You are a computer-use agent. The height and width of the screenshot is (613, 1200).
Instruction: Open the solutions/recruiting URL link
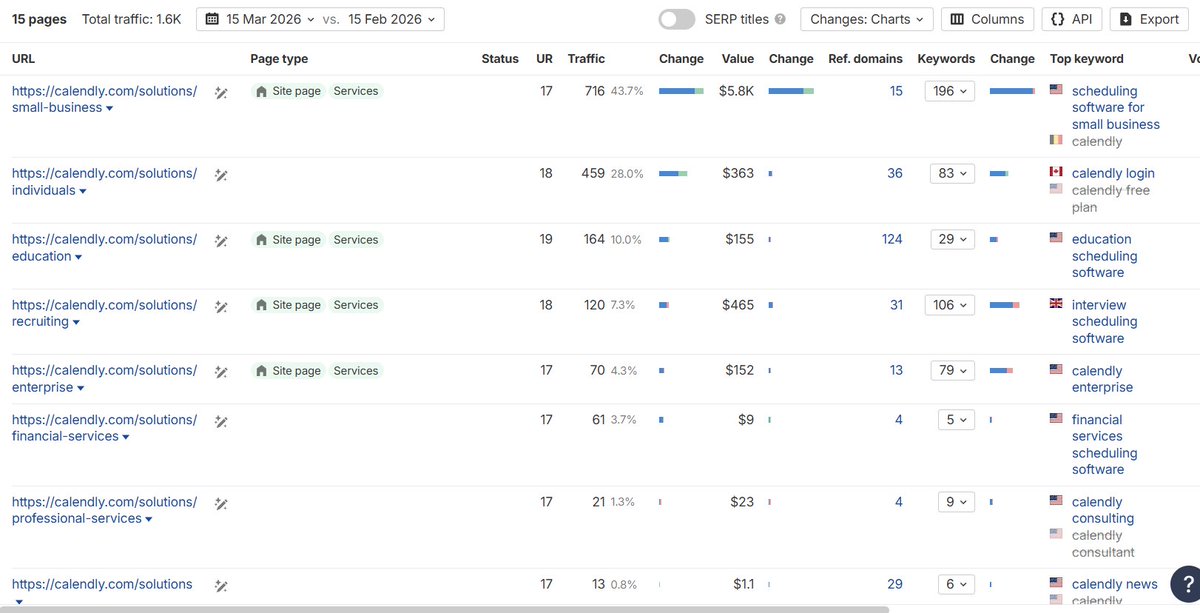pyautogui.click(x=104, y=313)
